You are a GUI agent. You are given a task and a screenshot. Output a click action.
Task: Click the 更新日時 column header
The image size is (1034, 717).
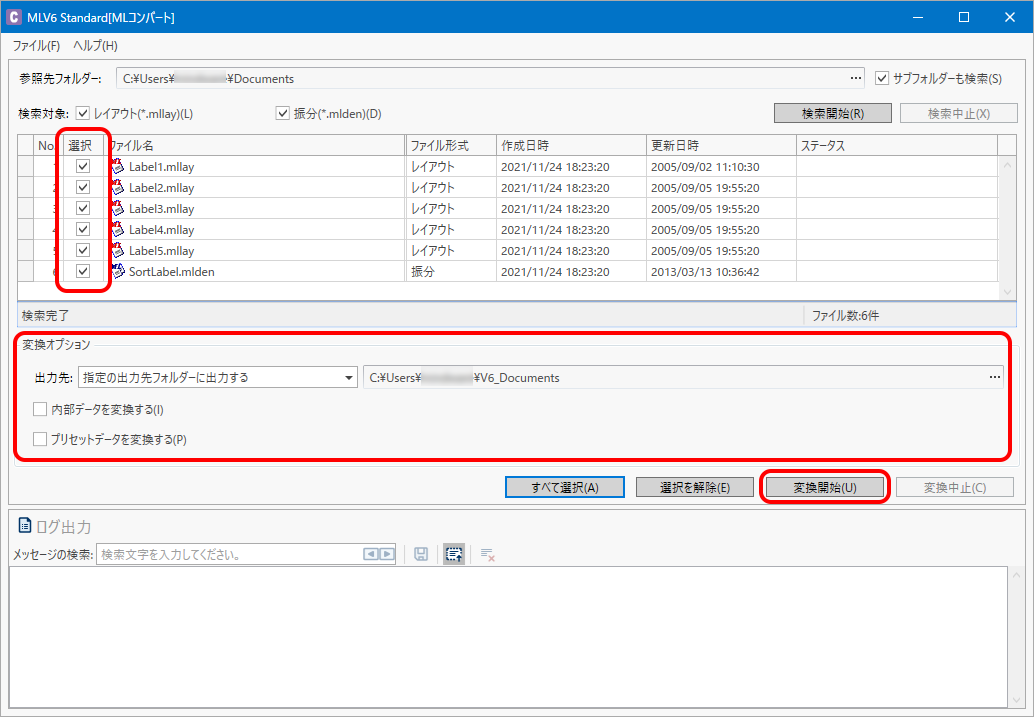click(x=721, y=145)
